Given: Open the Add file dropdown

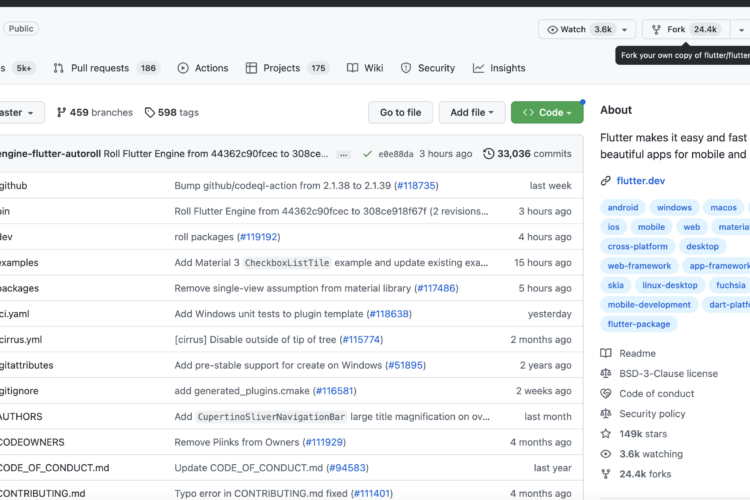Looking at the screenshot, I should [x=472, y=112].
